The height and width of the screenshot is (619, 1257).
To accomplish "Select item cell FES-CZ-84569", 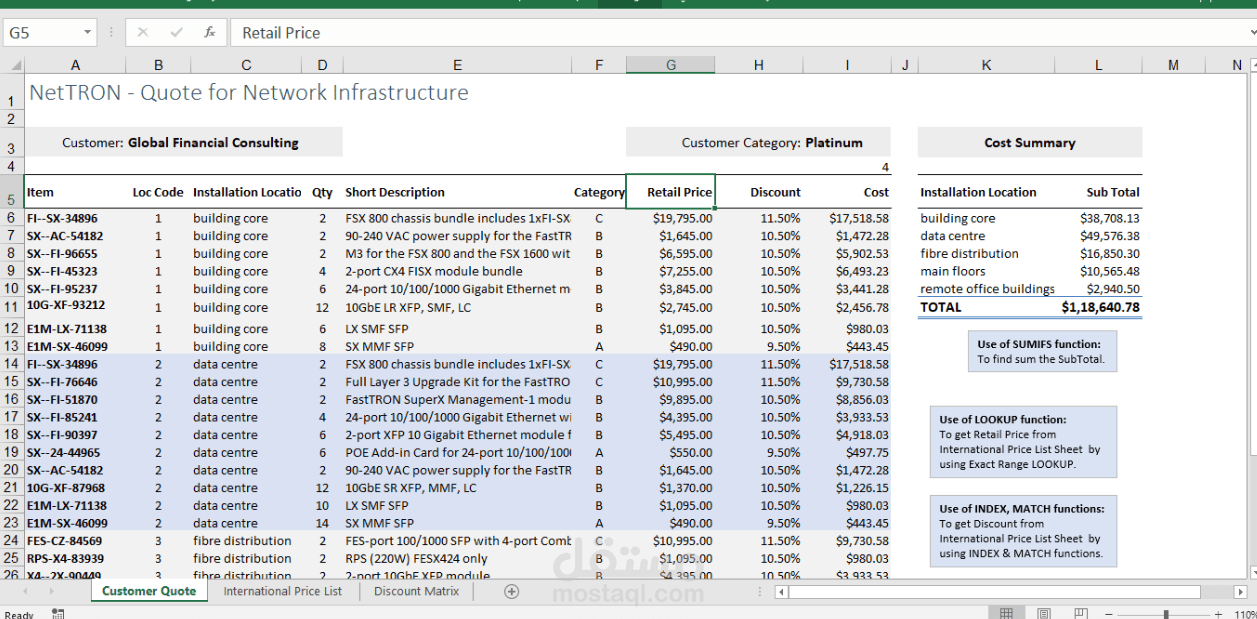I will (75, 541).
